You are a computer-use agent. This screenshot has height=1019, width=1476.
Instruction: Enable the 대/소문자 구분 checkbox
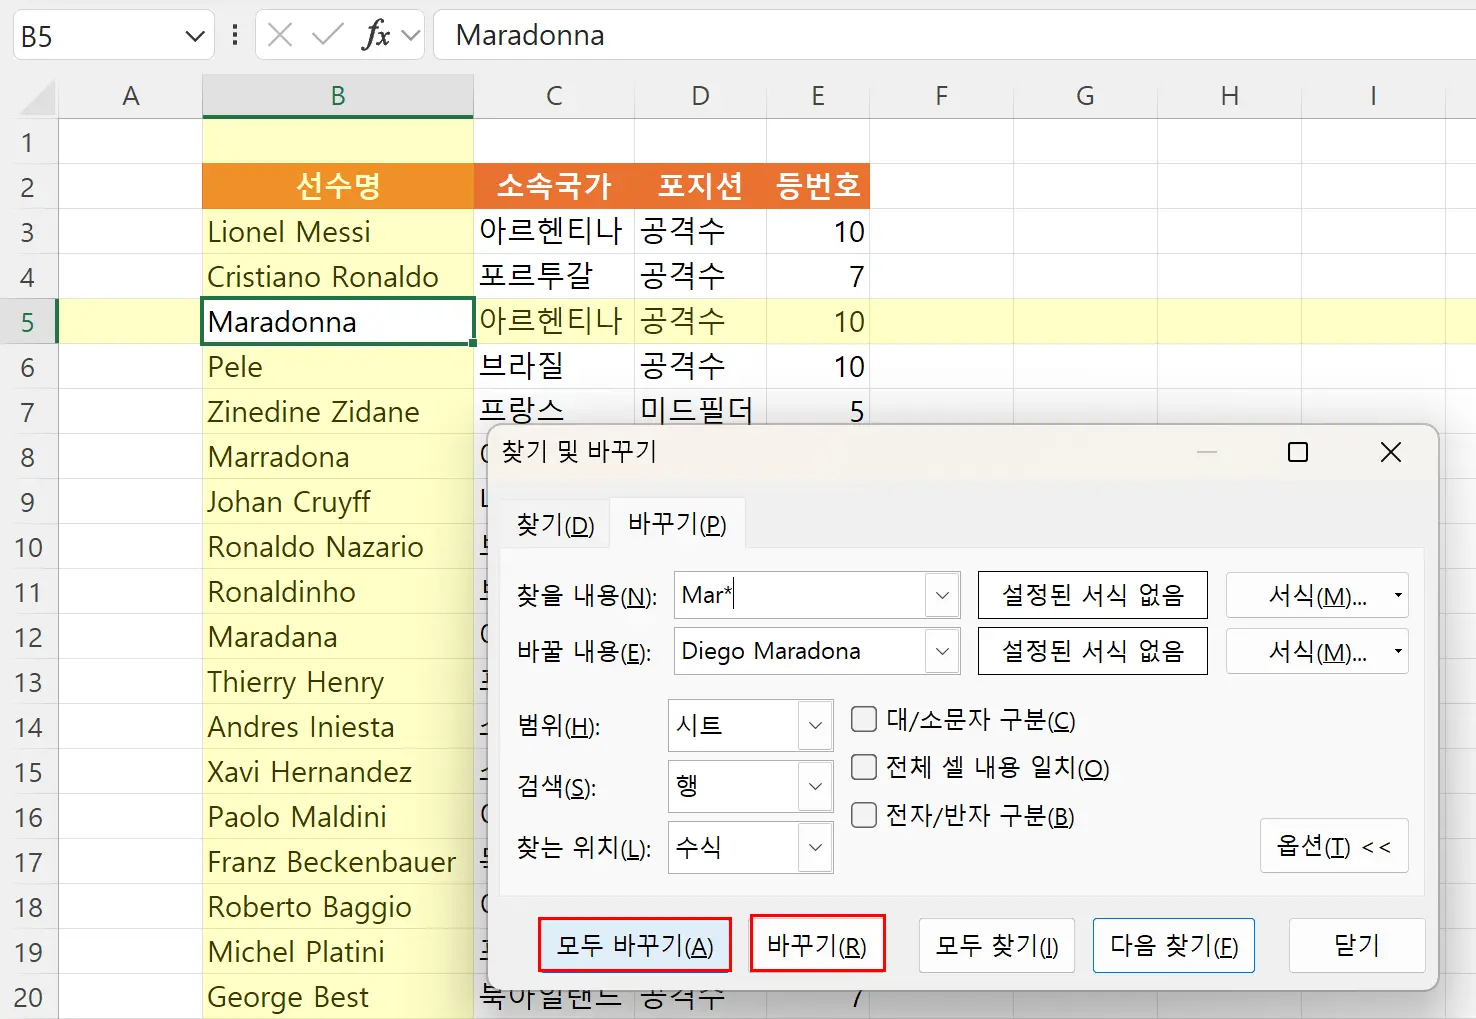862,718
